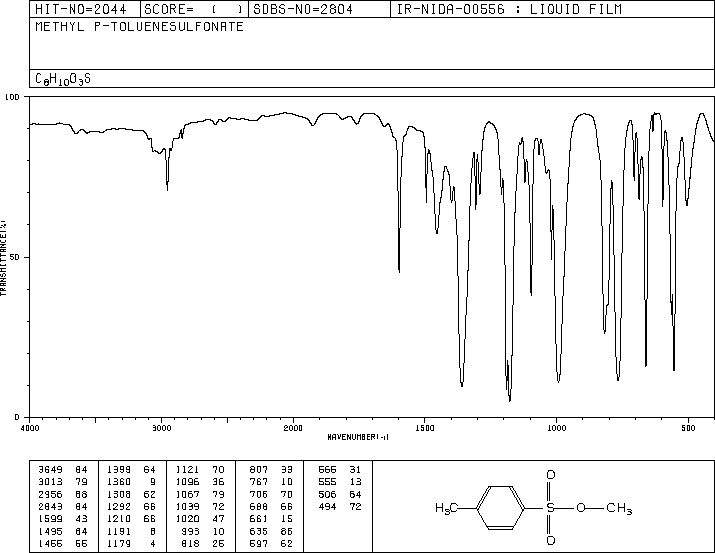Select the 506 peak table row
This screenshot has height=553, width=715.
pyautogui.click(x=340, y=495)
